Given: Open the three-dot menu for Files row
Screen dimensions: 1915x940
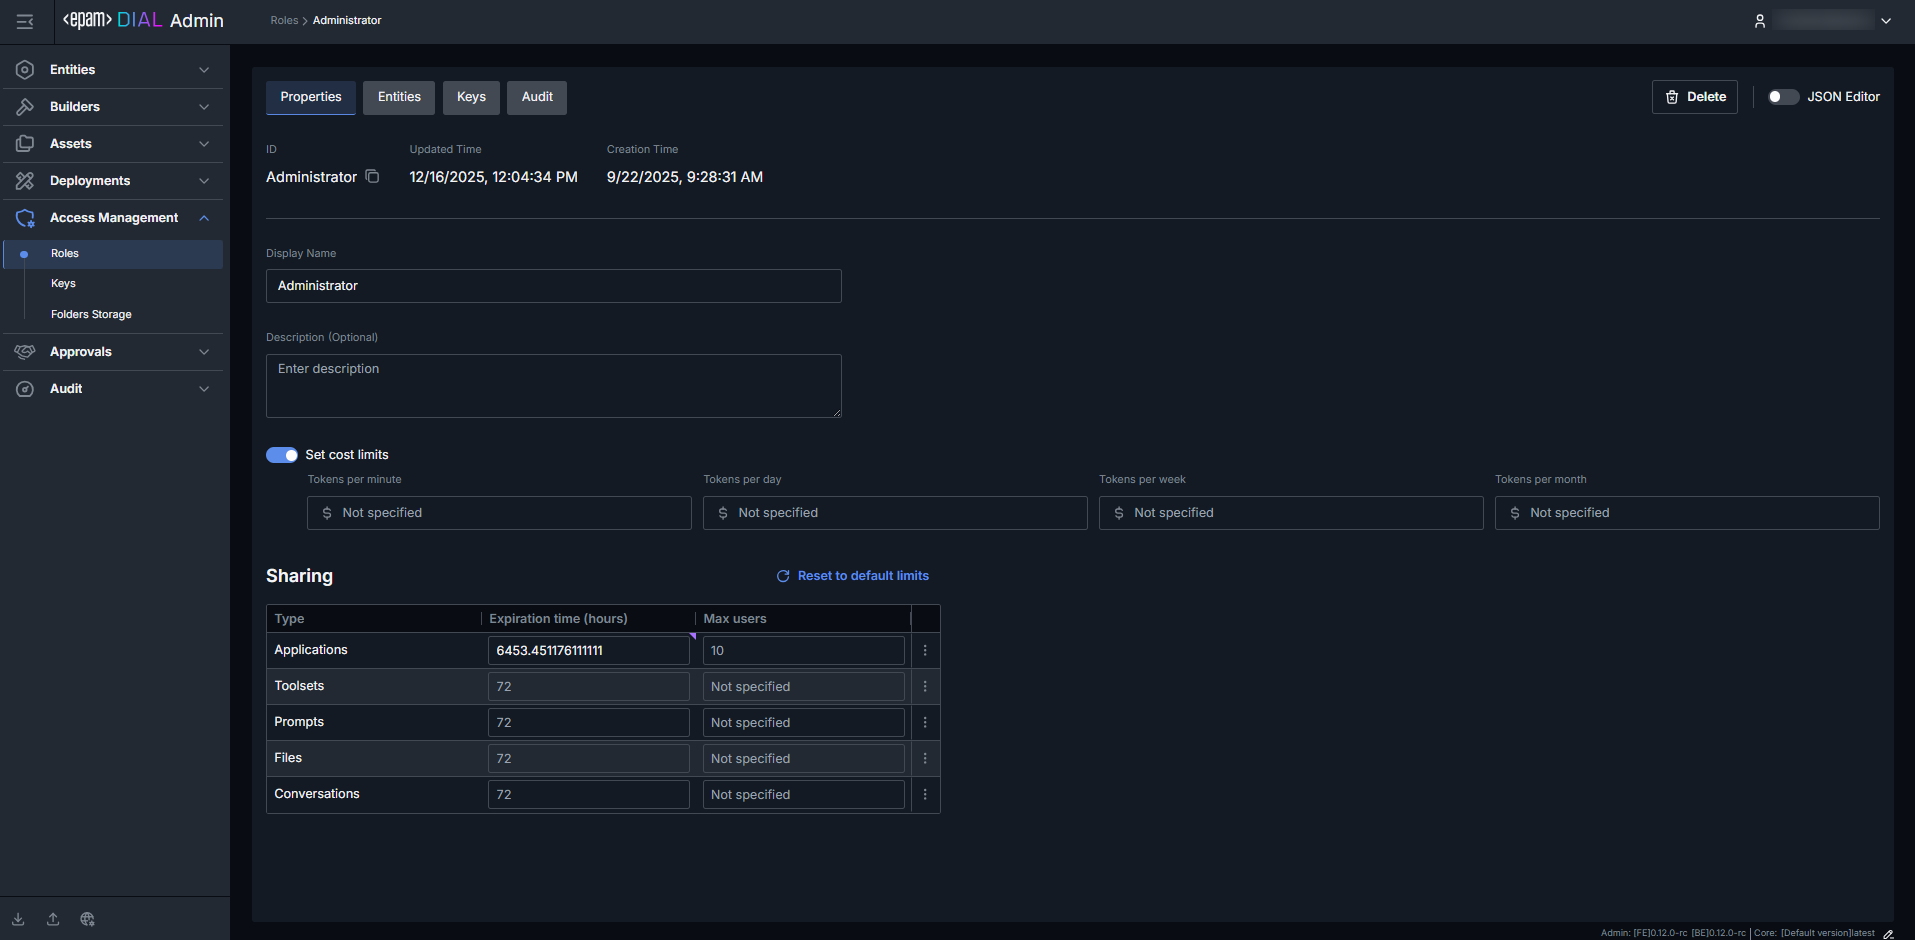Looking at the screenshot, I should pos(925,759).
